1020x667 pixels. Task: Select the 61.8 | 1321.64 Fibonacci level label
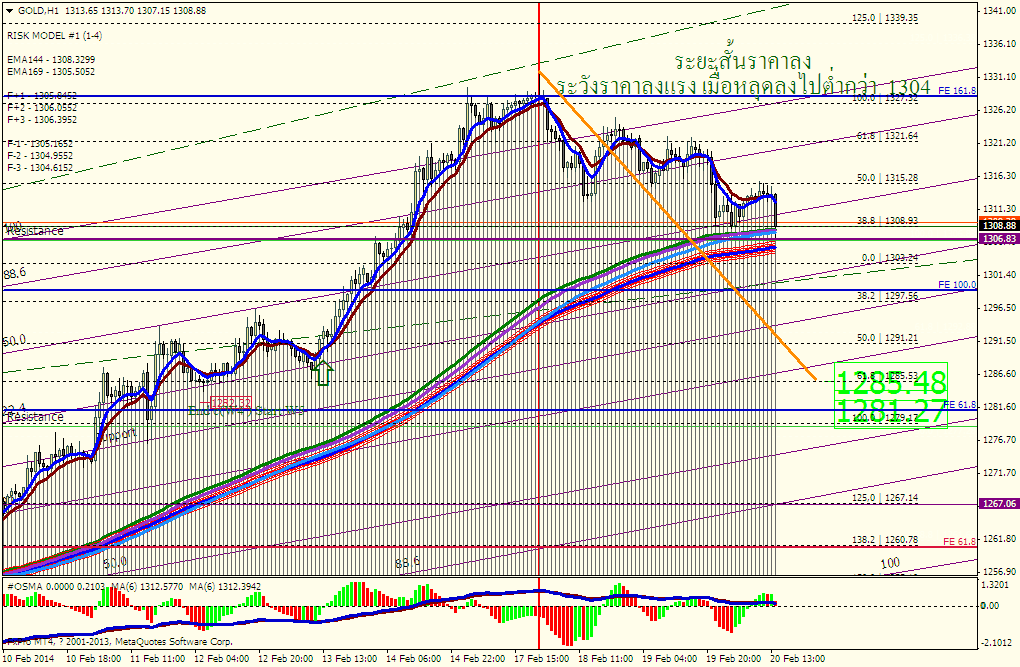884,136
